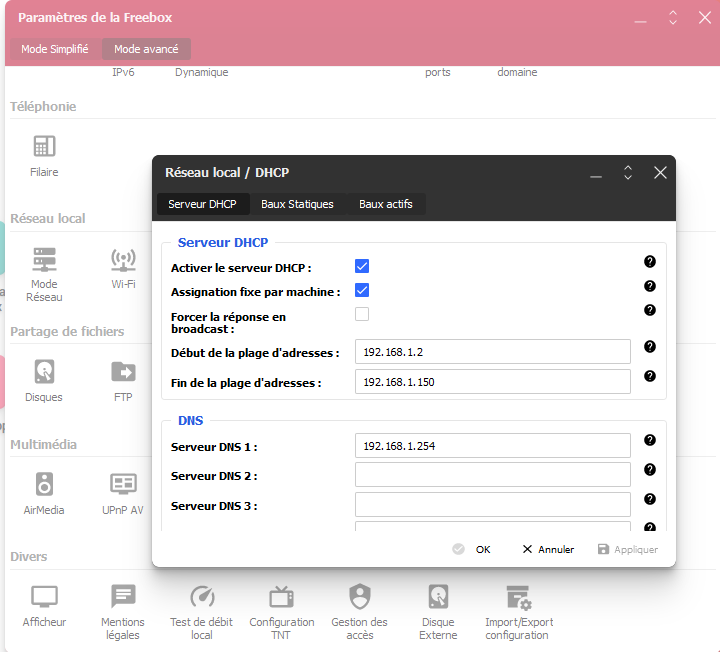This screenshot has height=652, width=720.
Task: Show help for Serveur DNS 2
Action: pyautogui.click(x=649, y=470)
